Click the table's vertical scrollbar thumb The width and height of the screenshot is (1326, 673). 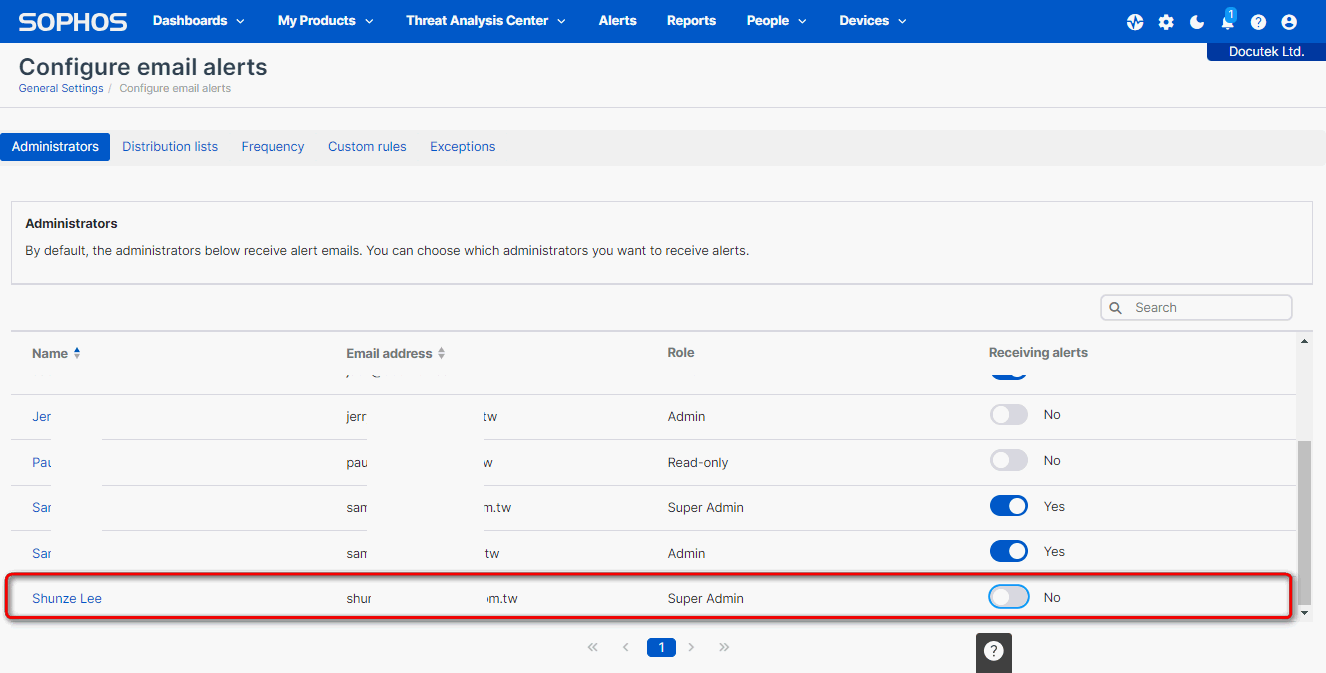click(x=1303, y=520)
